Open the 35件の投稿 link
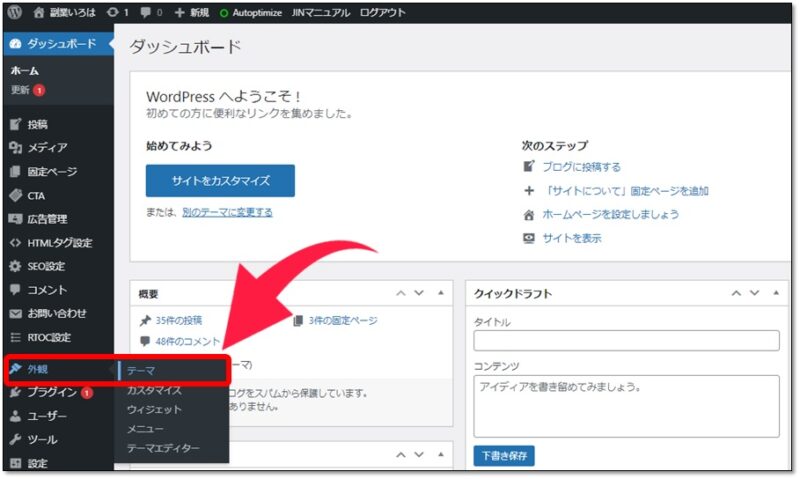 (x=179, y=320)
